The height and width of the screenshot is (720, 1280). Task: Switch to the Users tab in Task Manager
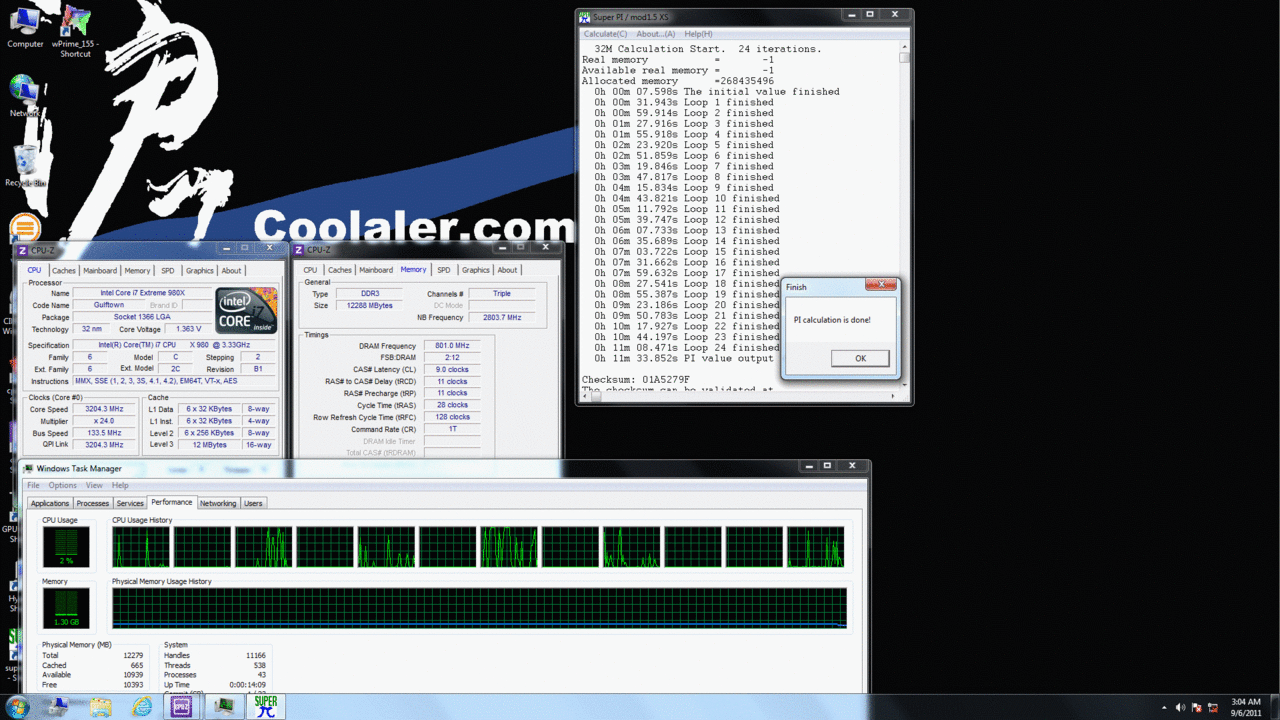(254, 503)
